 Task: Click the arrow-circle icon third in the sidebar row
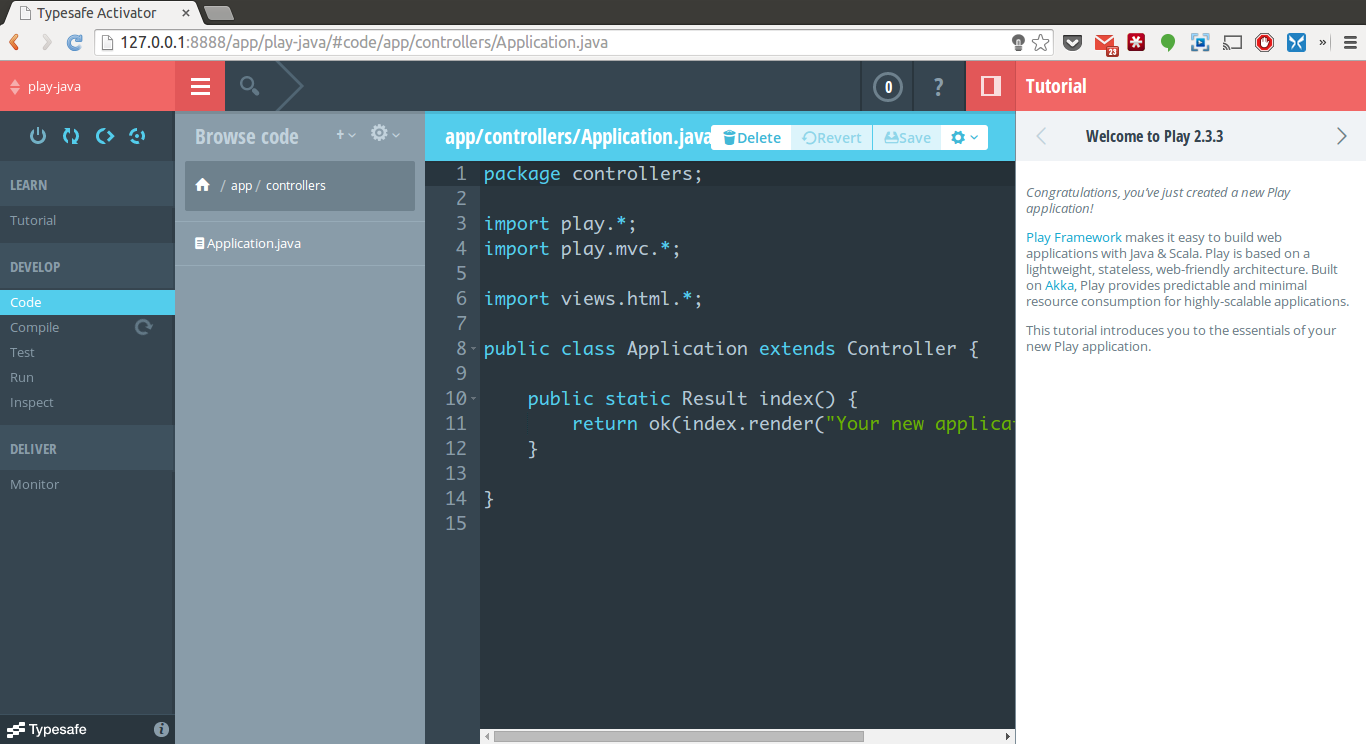point(104,136)
